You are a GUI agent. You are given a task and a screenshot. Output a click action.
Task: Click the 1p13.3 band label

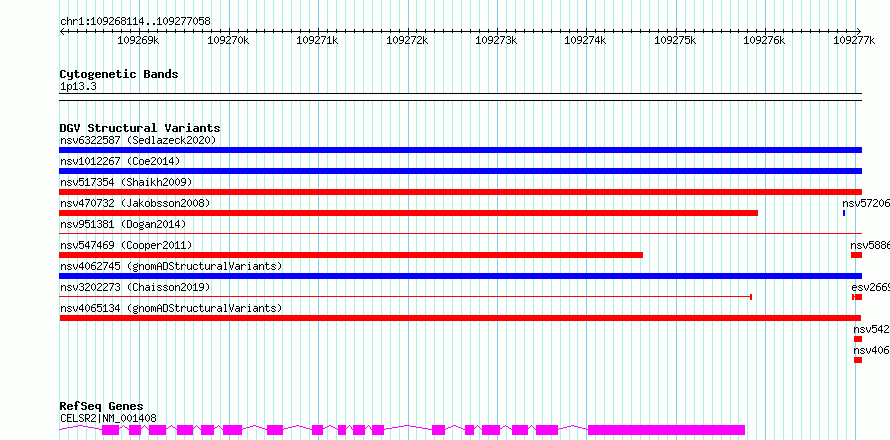coord(78,87)
